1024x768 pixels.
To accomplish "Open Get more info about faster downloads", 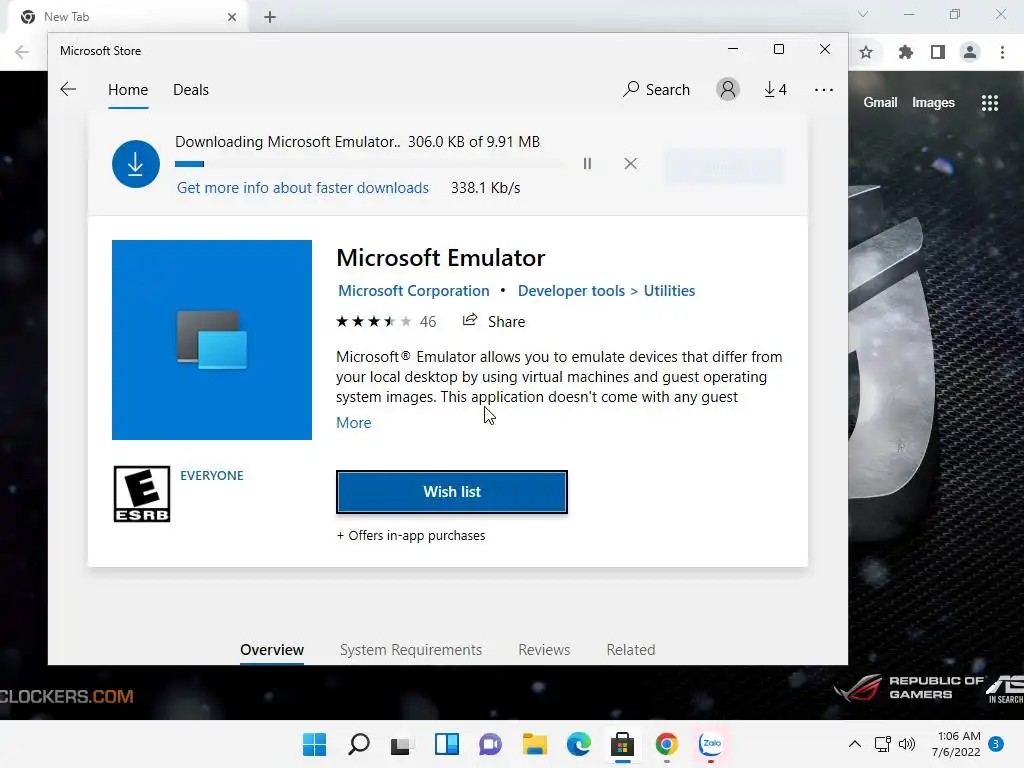I will 302,188.
